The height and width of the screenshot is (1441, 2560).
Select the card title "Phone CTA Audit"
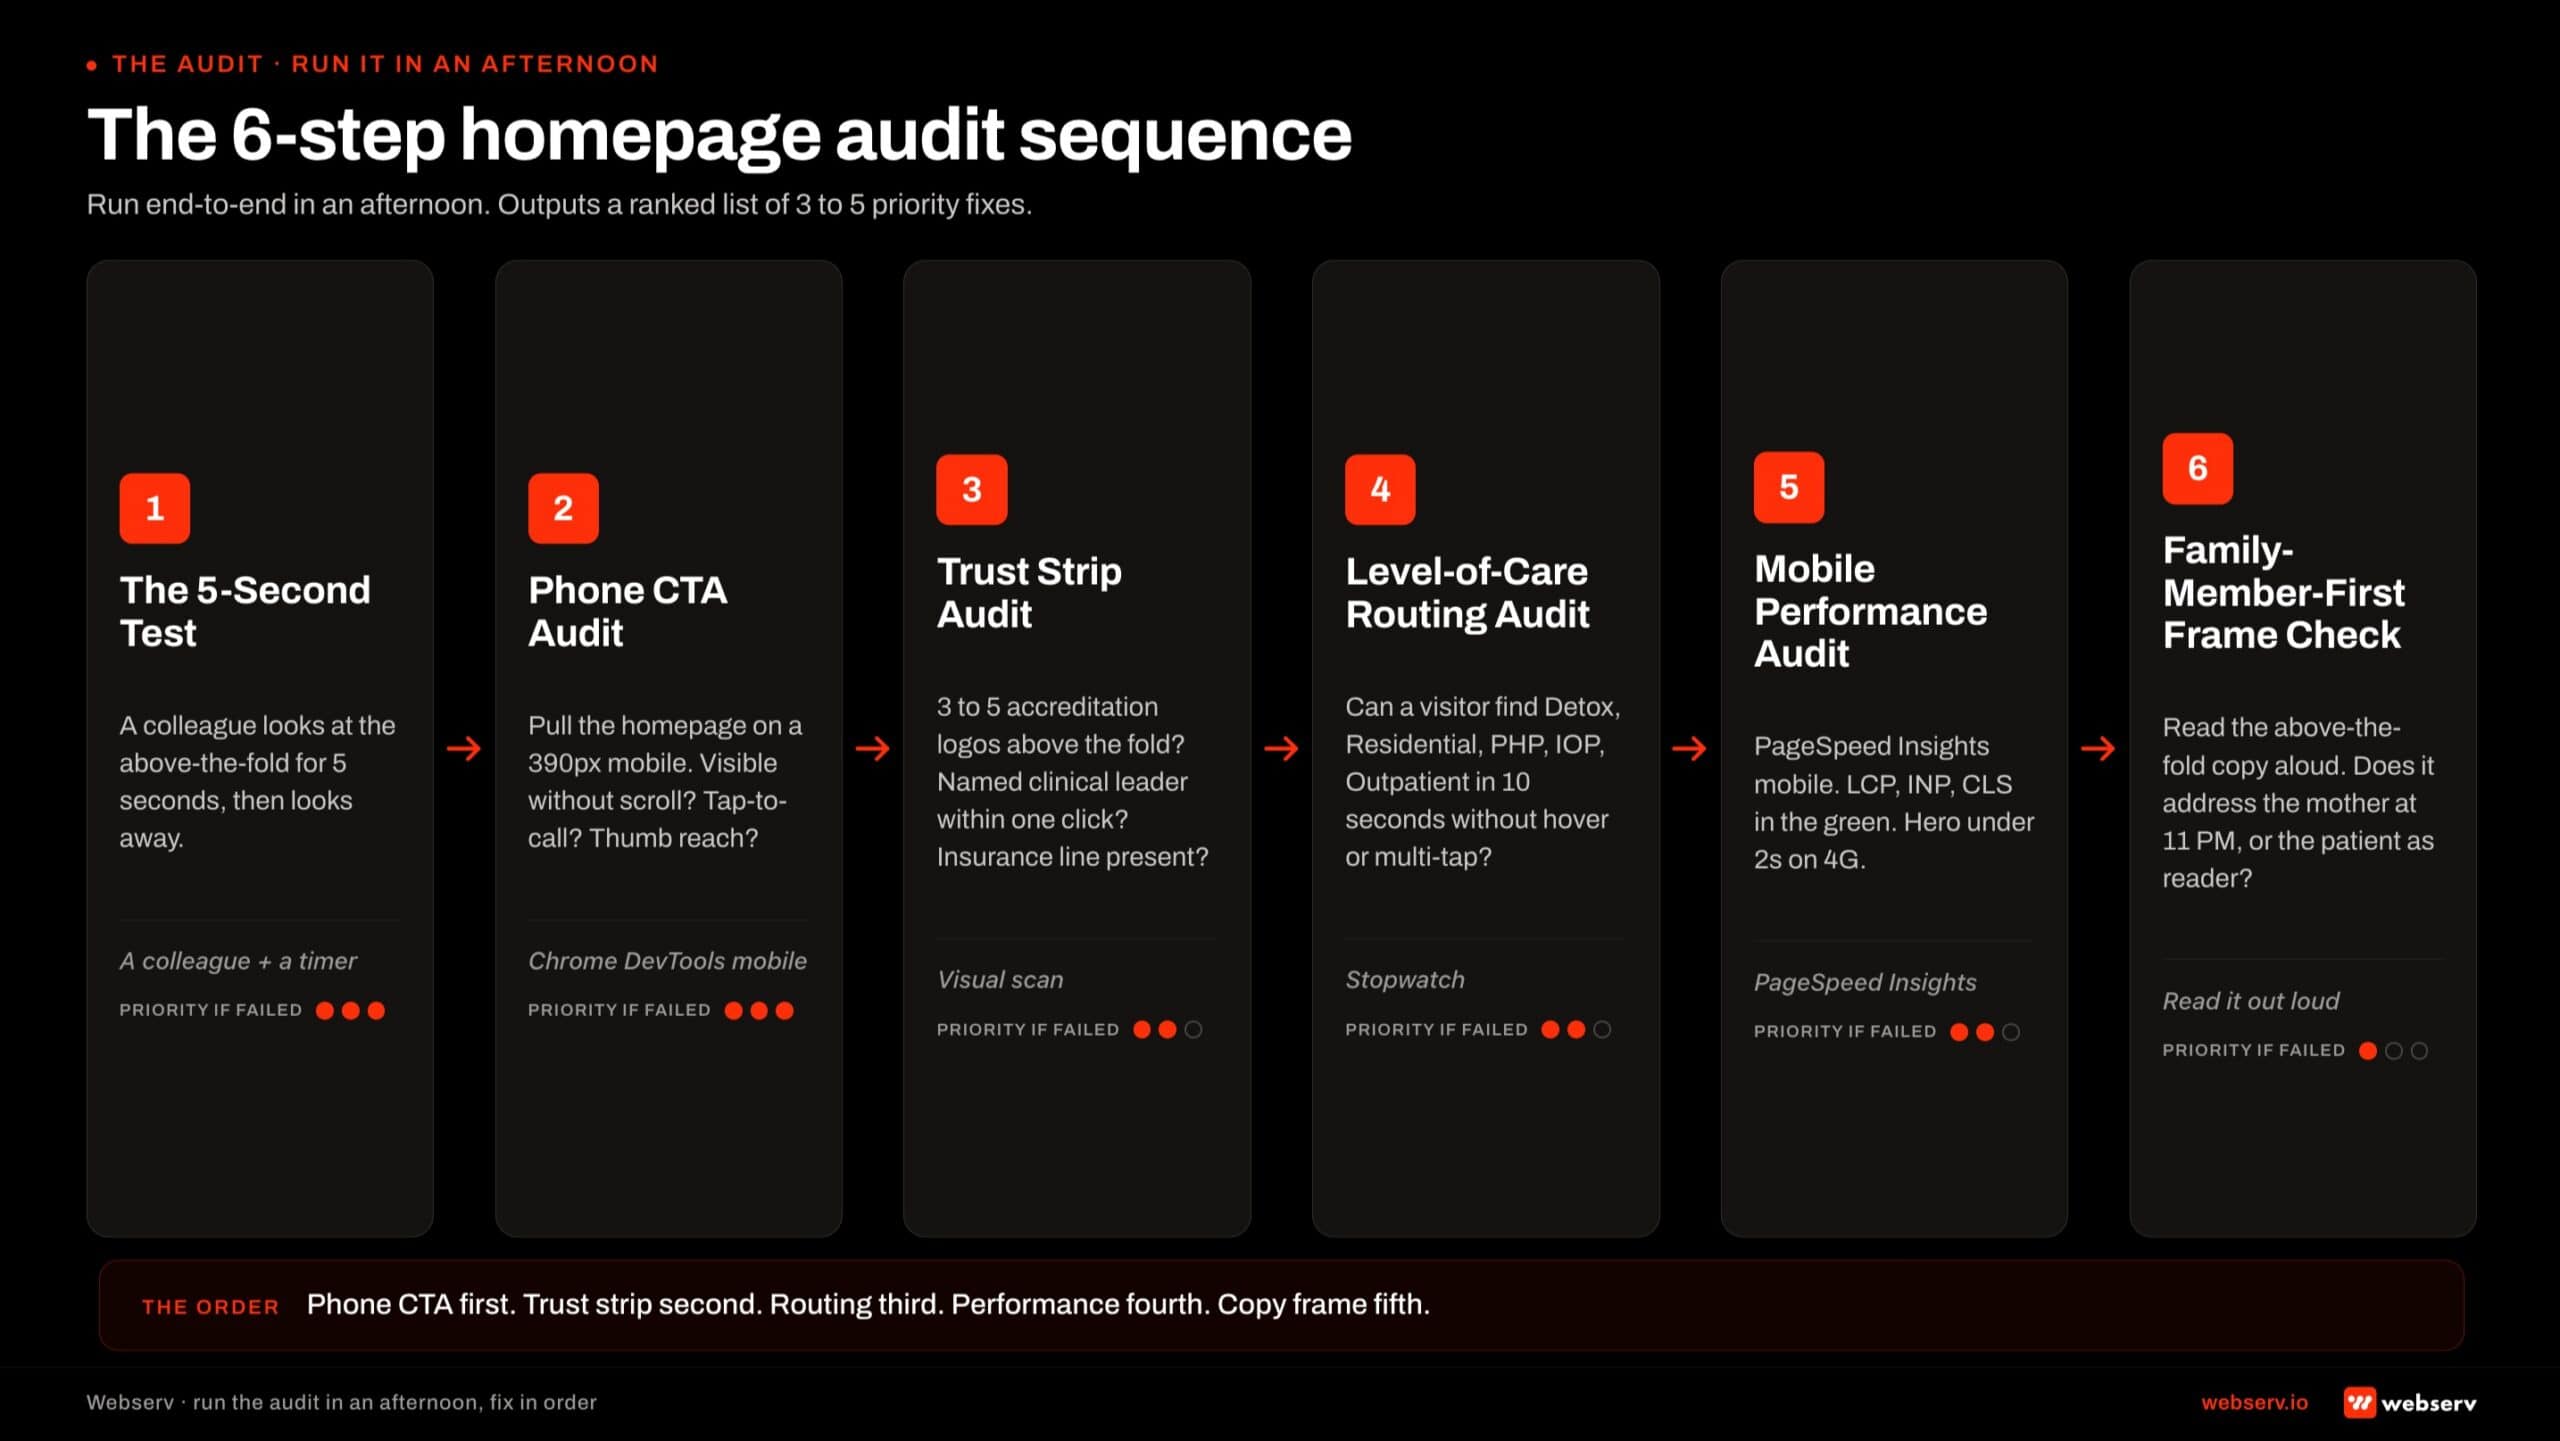point(627,611)
